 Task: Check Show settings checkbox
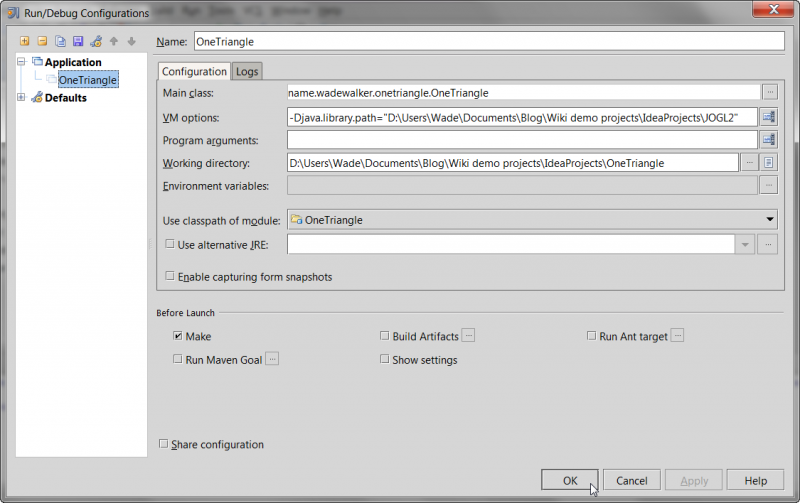pos(384,359)
